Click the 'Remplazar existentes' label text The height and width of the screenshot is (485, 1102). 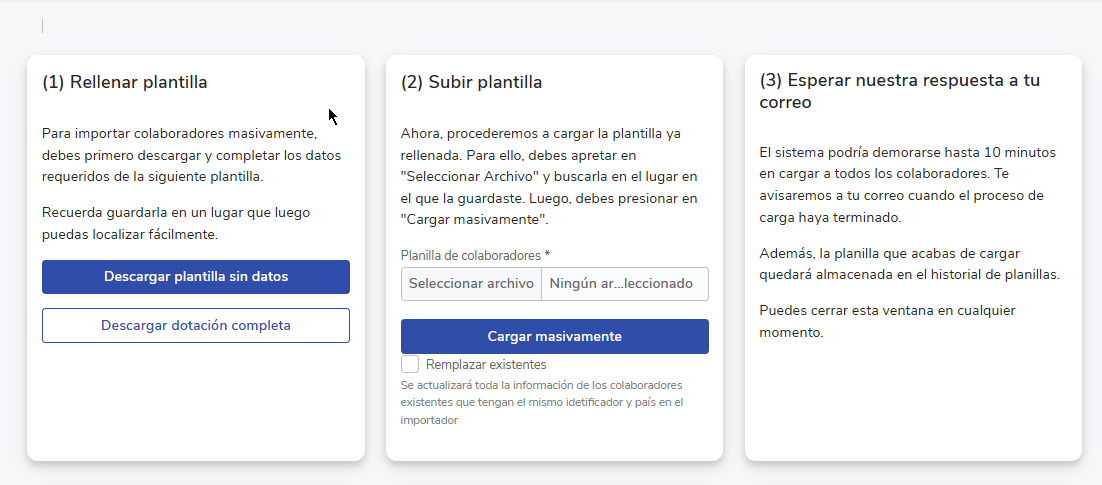pos(486,365)
